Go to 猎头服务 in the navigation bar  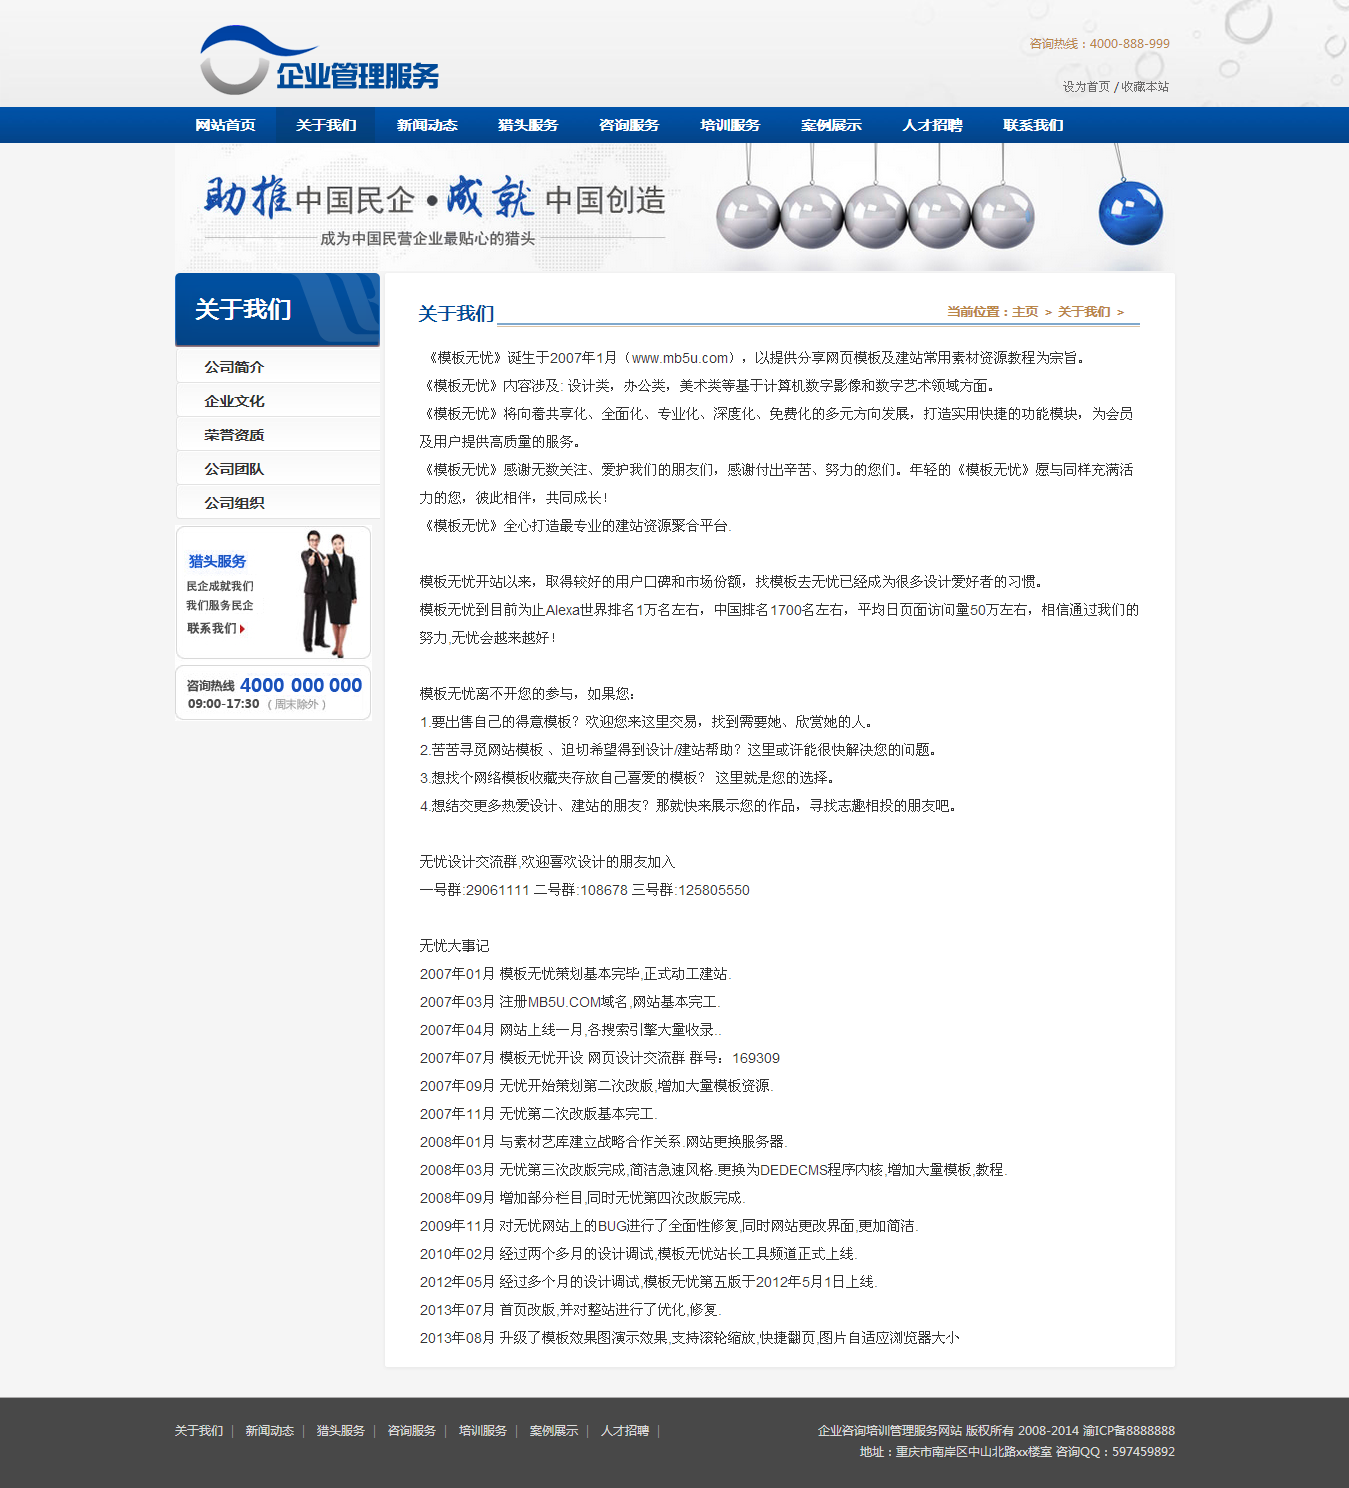click(x=528, y=125)
